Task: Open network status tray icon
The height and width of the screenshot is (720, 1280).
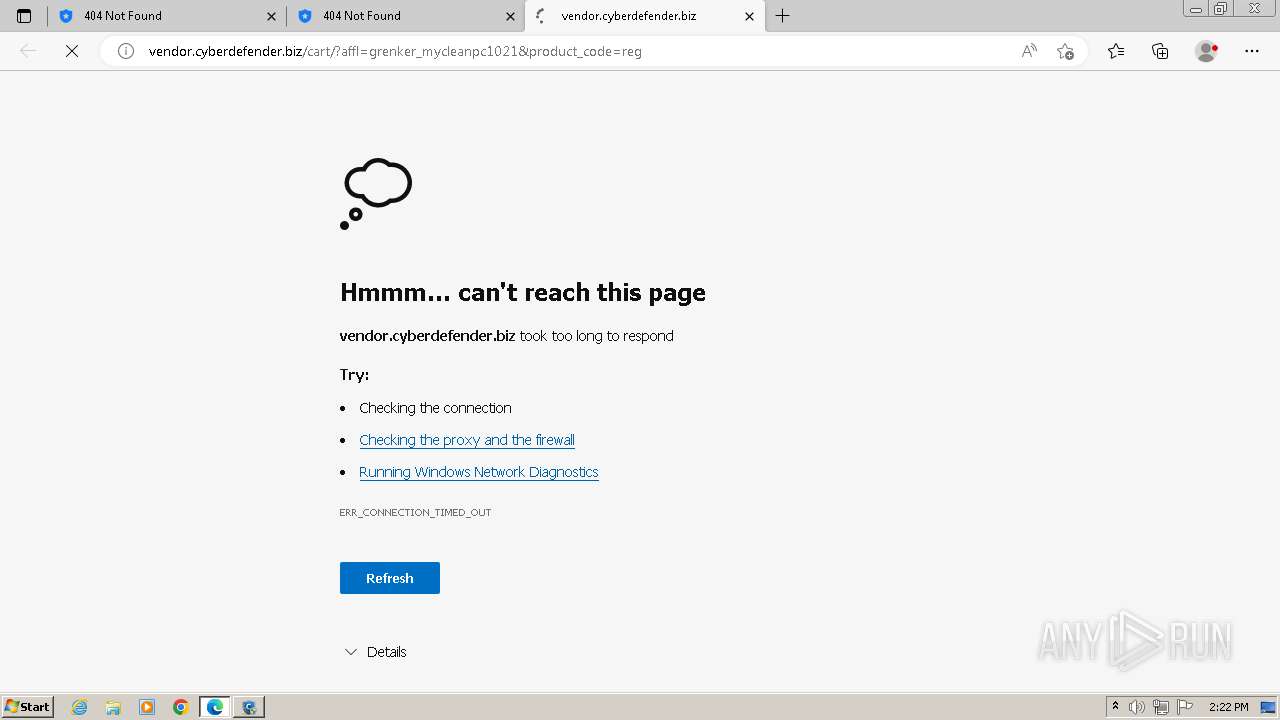Action: pyautogui.click(x=1161, y=707)
